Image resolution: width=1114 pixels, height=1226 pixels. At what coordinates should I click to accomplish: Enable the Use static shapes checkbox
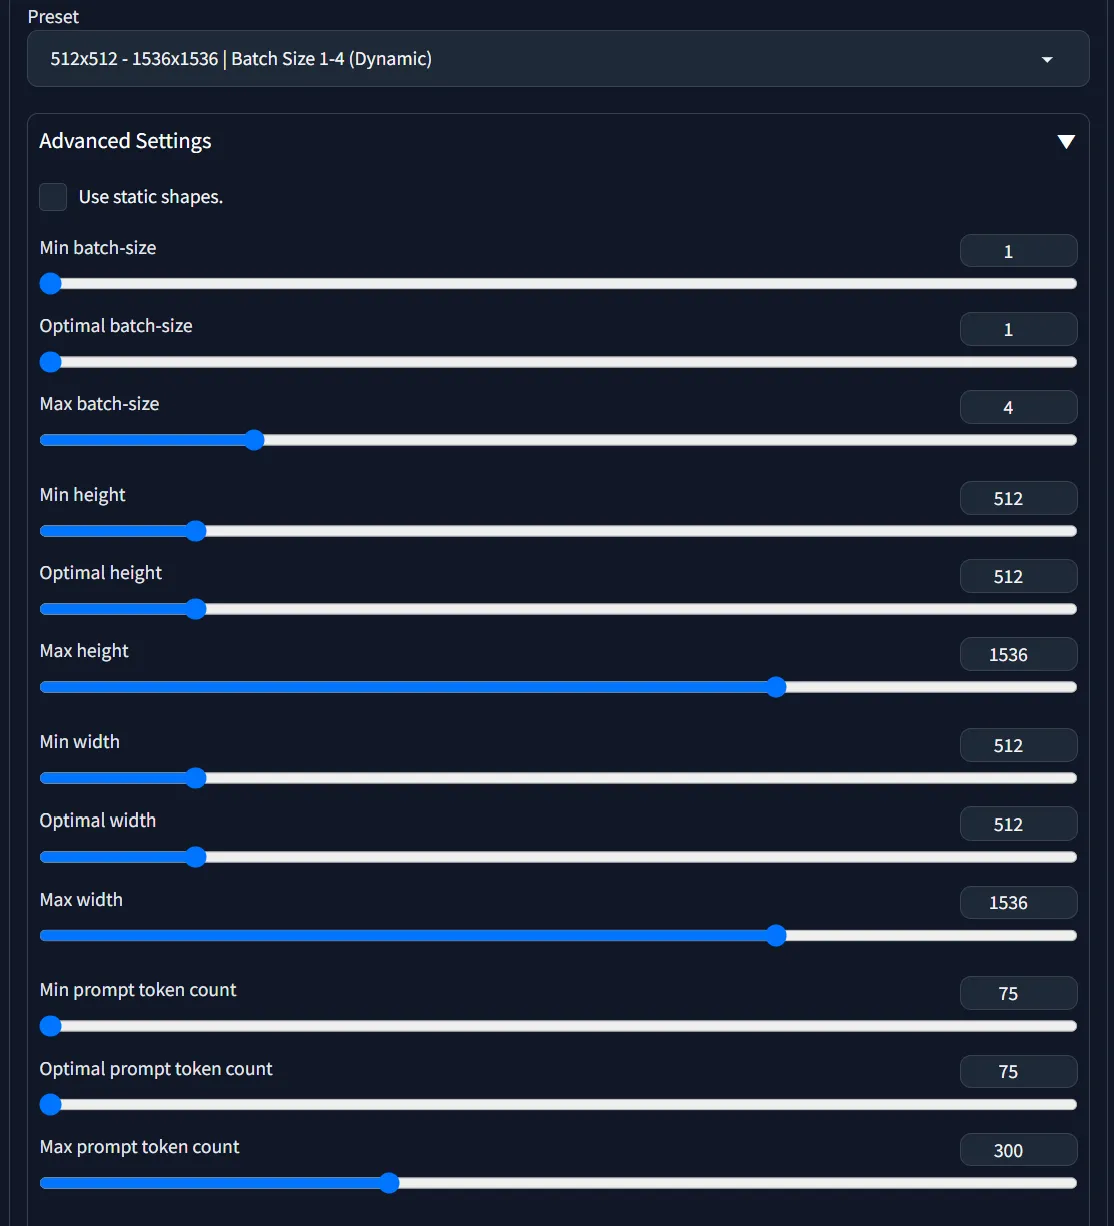pyautogui.click(x=52, y=197)
